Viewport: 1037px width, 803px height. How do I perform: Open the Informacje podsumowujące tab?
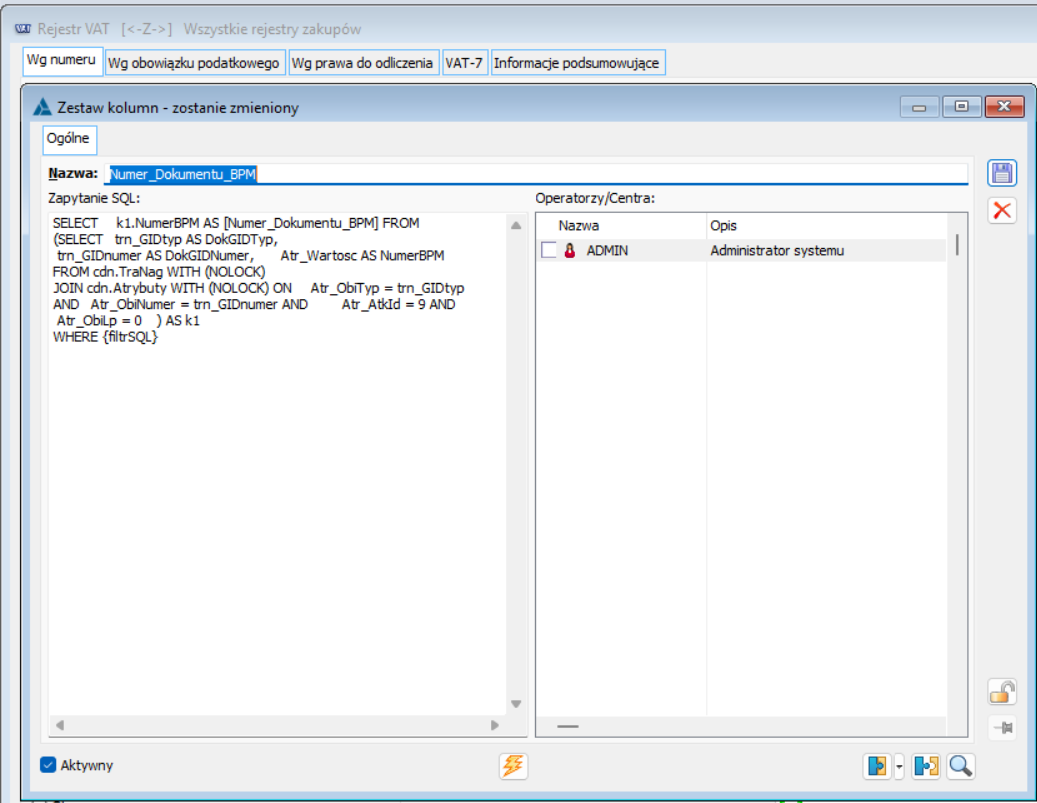point(577,63)
